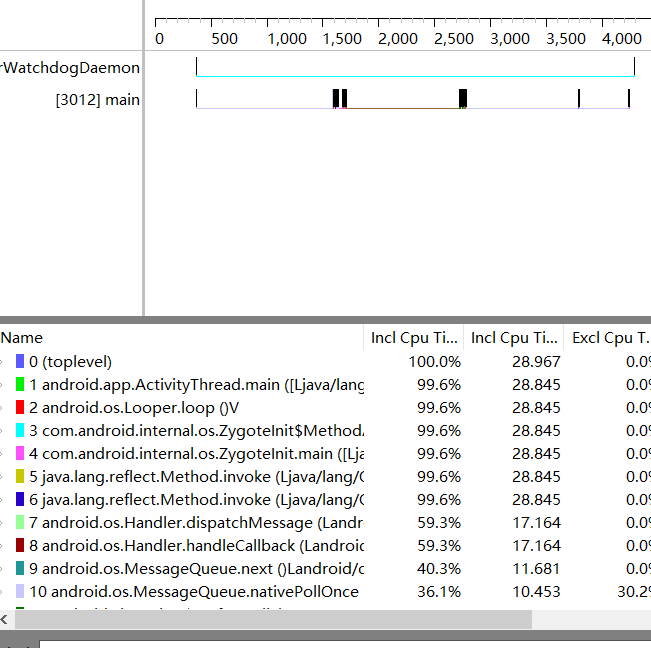Screen dimensions: 651x648
Task: Click the 4,000 mark on timeline ruler
Action: 622,39
